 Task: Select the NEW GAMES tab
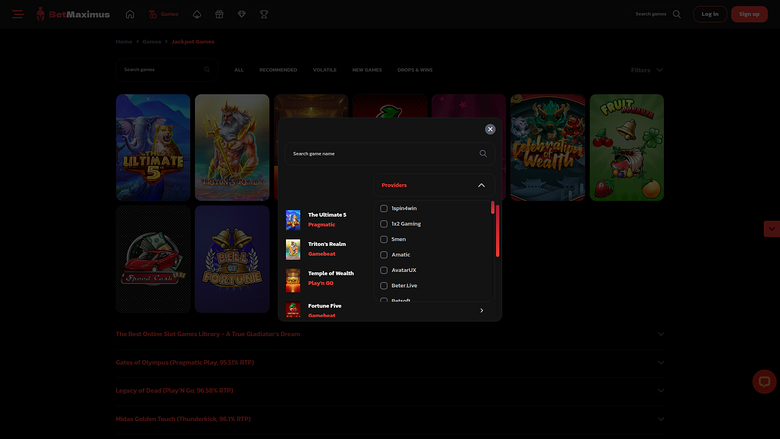tap(367, 70)
